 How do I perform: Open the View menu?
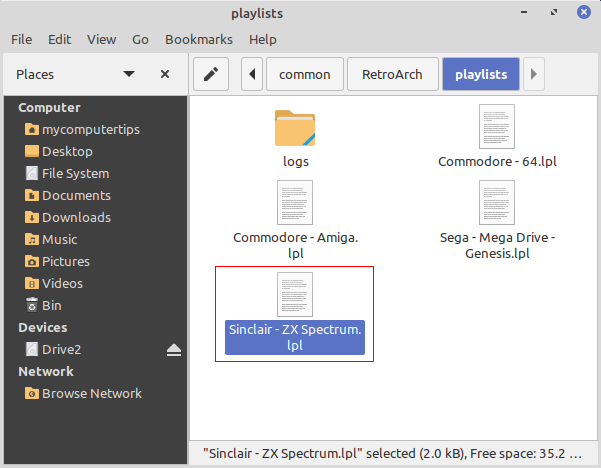(101, 39)
